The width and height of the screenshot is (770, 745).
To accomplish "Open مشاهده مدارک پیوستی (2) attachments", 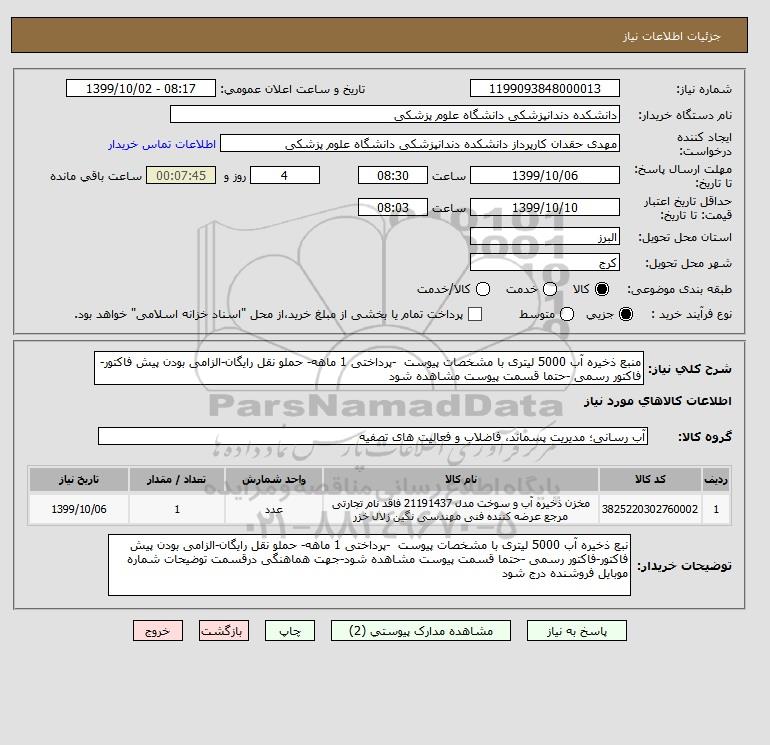I will pos(421,631).
